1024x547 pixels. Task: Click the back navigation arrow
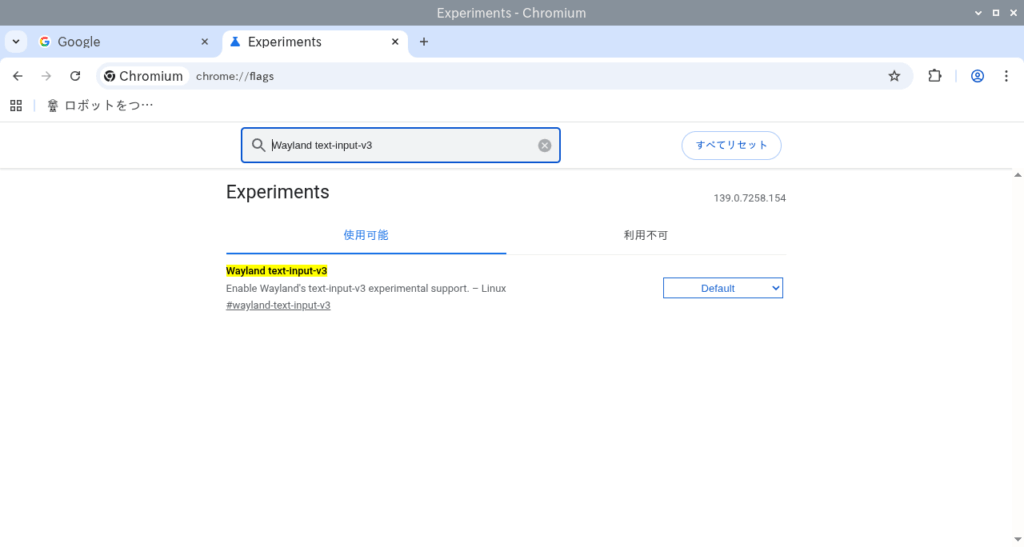click(17, 76)
